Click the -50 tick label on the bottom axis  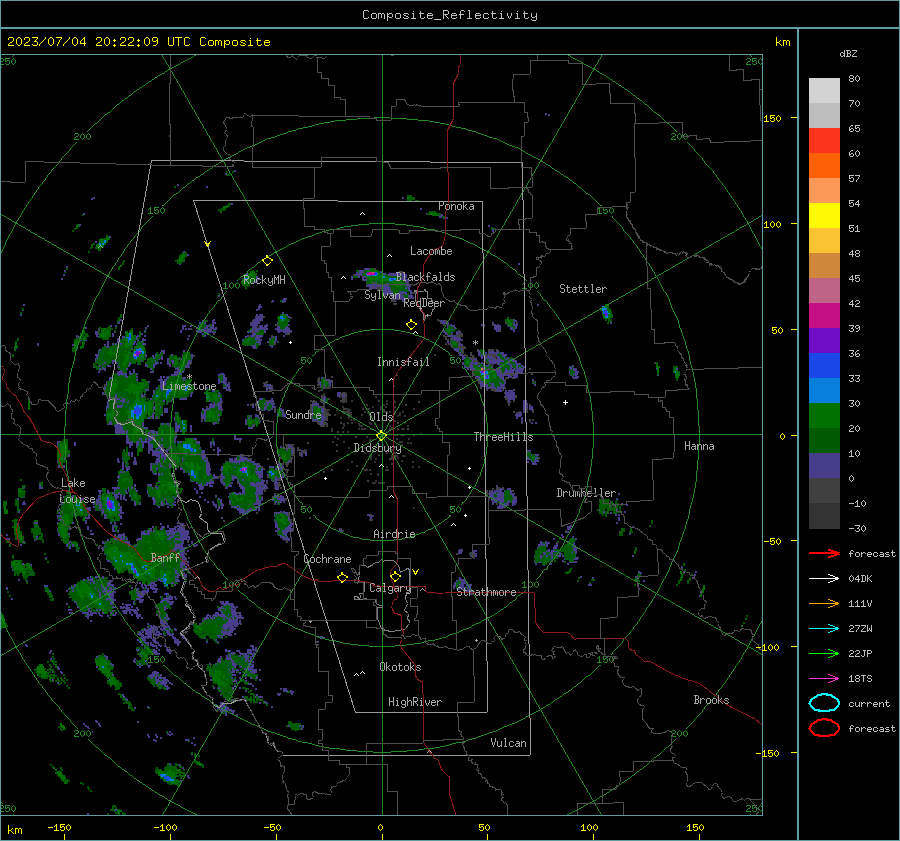(272, 828)
